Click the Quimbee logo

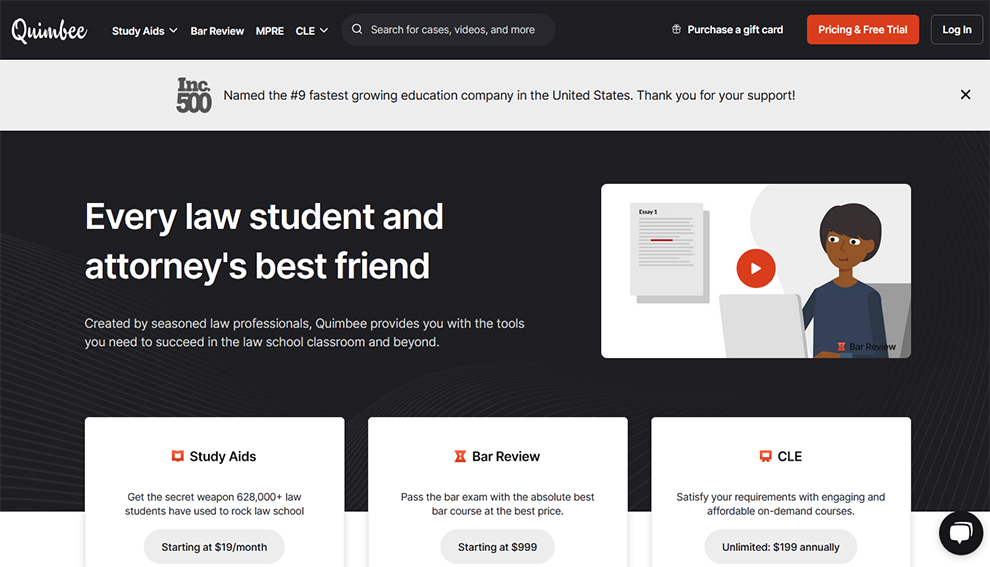(49, 30)
